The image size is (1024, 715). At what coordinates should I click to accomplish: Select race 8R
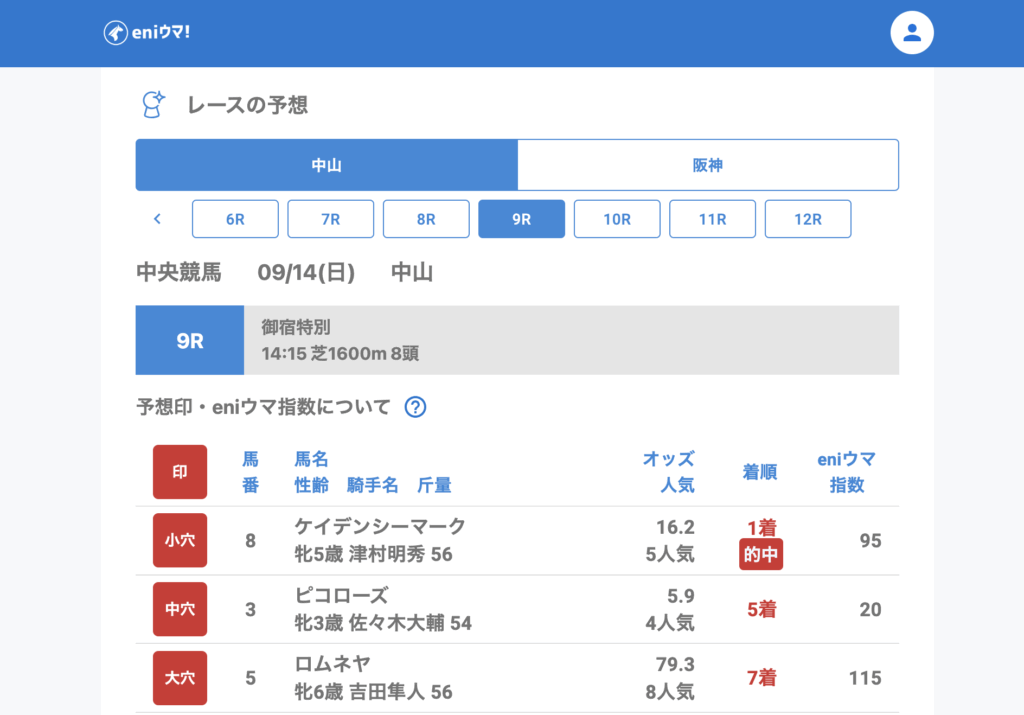click(x=426, y=219)
